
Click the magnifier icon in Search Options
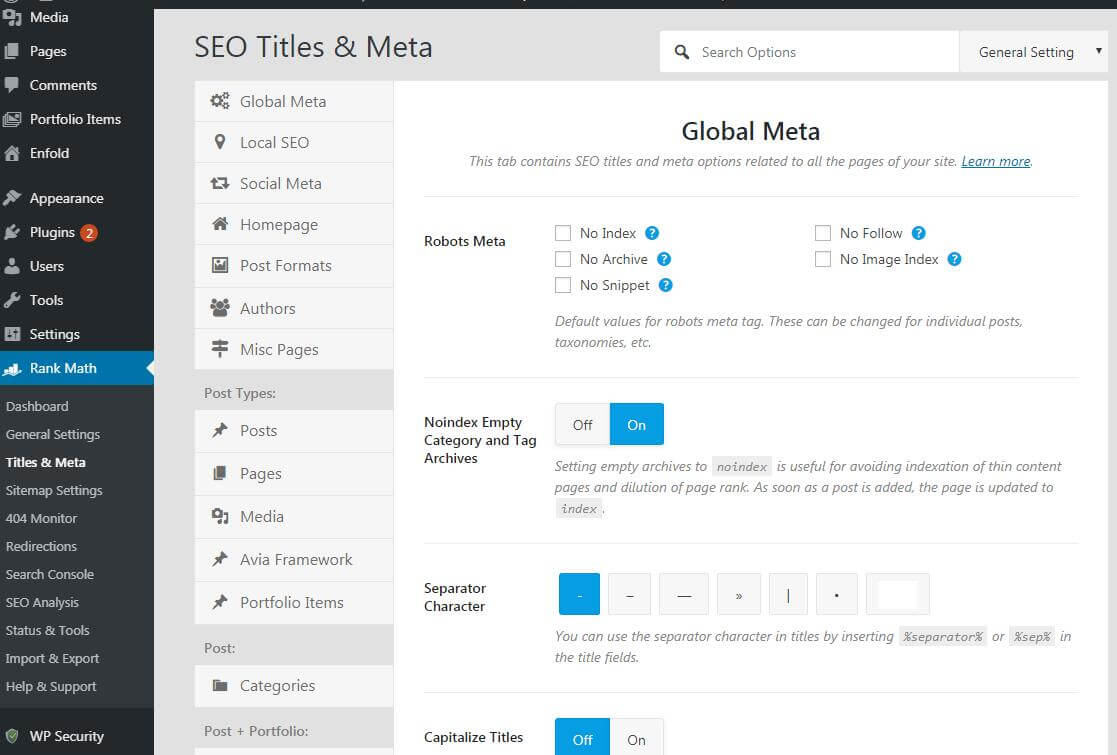pos(682,52)
